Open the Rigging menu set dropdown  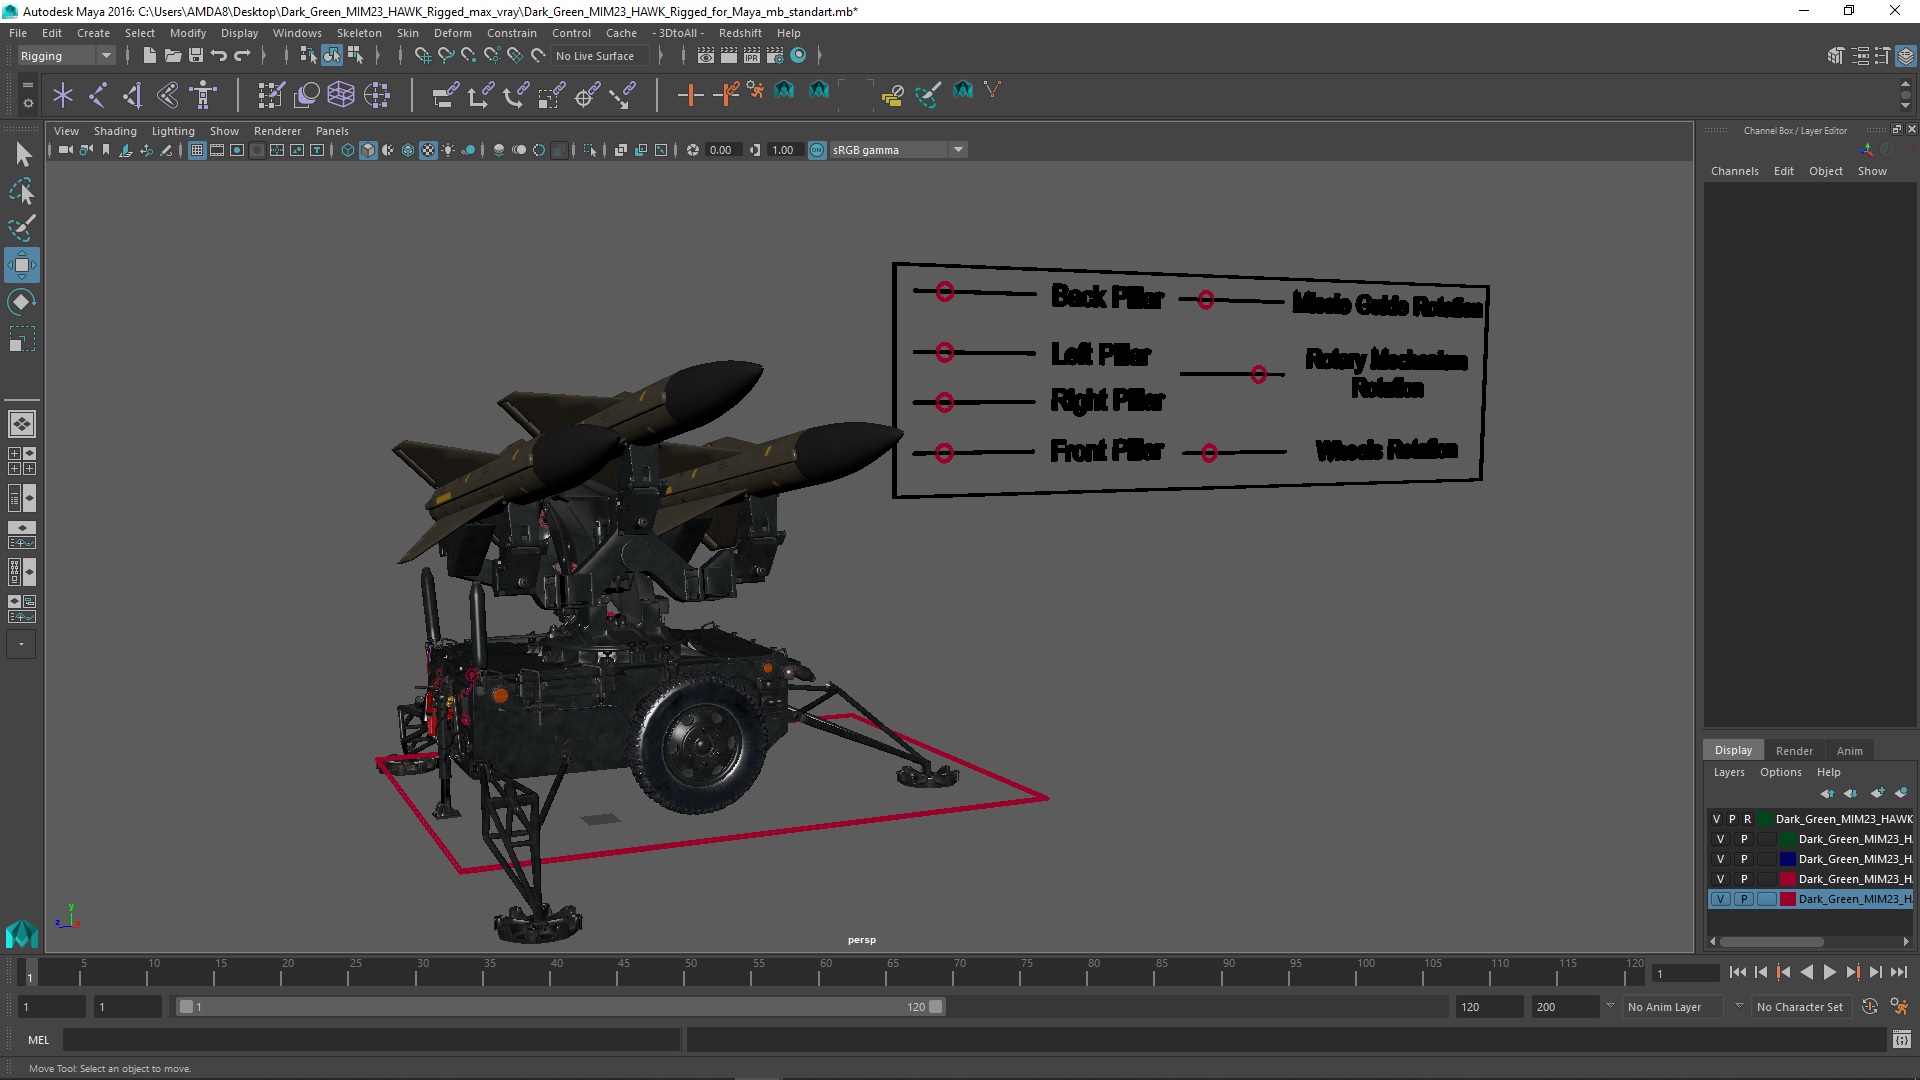point(65,56)
